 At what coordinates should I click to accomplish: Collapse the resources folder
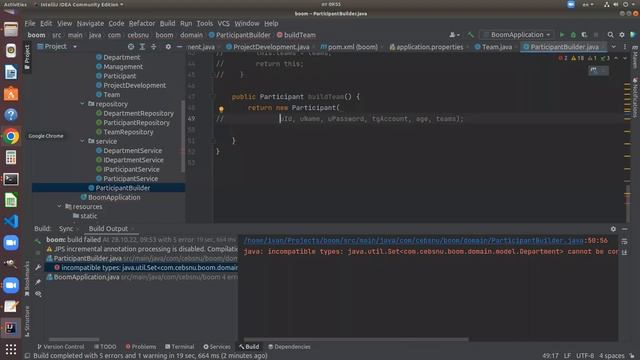click(60, 207)
